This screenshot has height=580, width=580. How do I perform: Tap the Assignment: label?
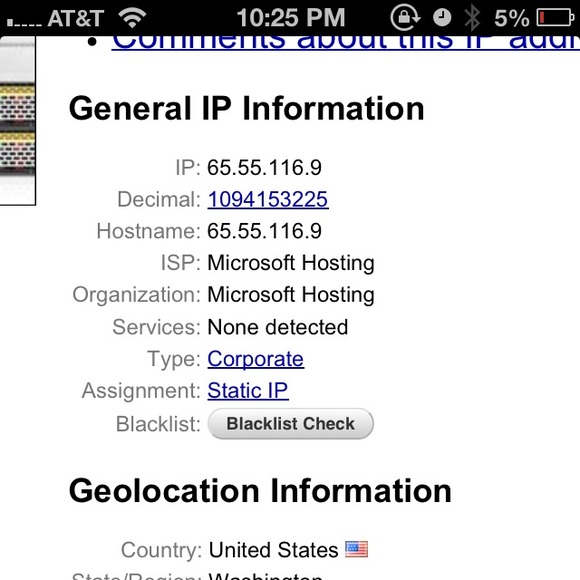pyautogui.click(x=141, y=391)
